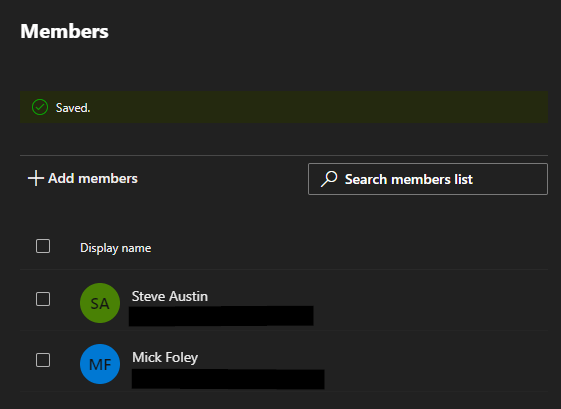
Task: Click the green SA avatar circle
Action: click(100, 303)
